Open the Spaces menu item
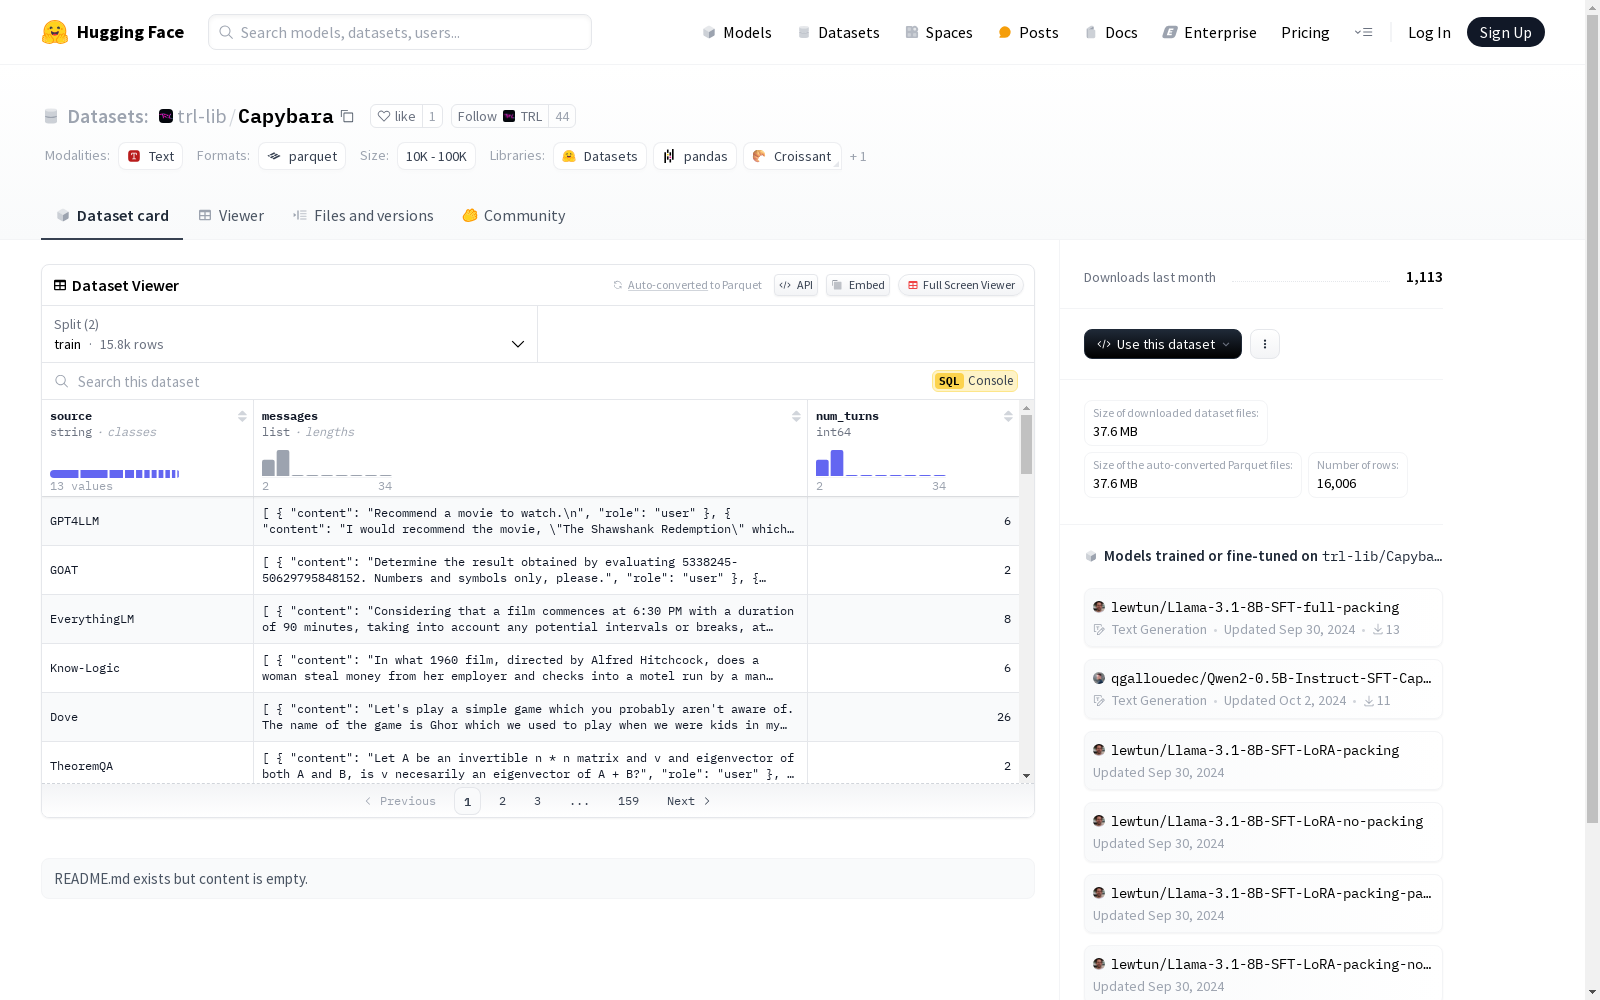The height and width of the screenshot is (1000, 1600). point(939,32)
